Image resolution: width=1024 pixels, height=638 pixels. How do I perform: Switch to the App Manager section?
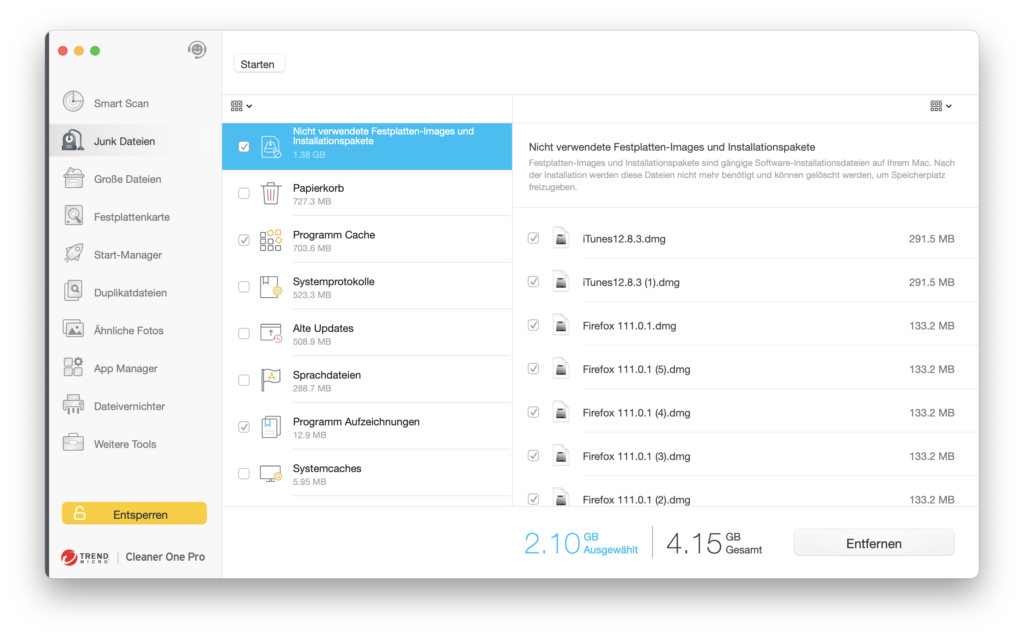click(x=125, y=368)
